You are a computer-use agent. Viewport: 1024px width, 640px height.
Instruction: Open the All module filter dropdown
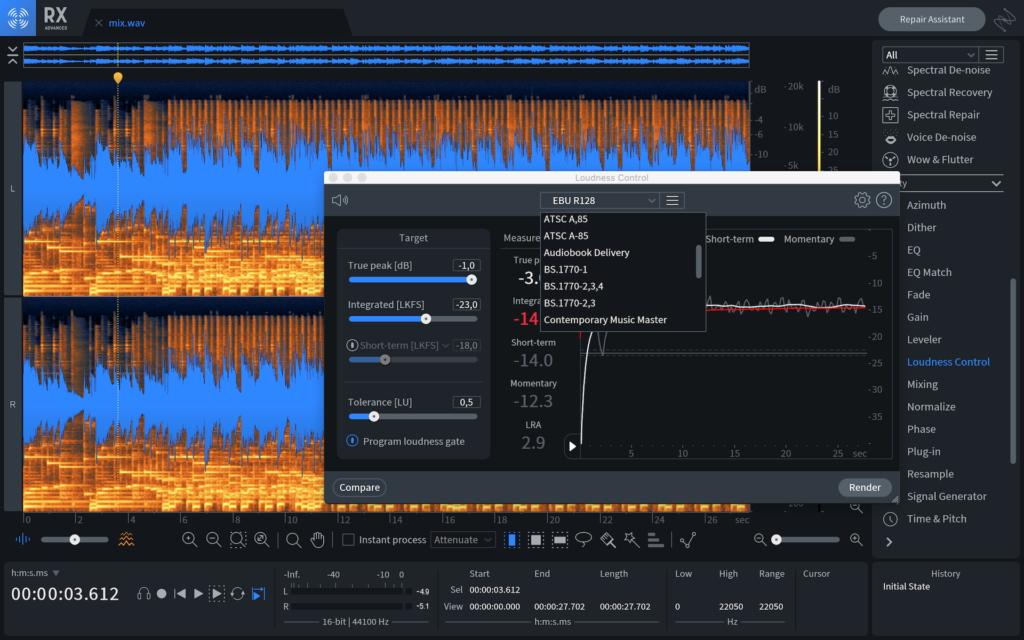[x=930, y=55]
